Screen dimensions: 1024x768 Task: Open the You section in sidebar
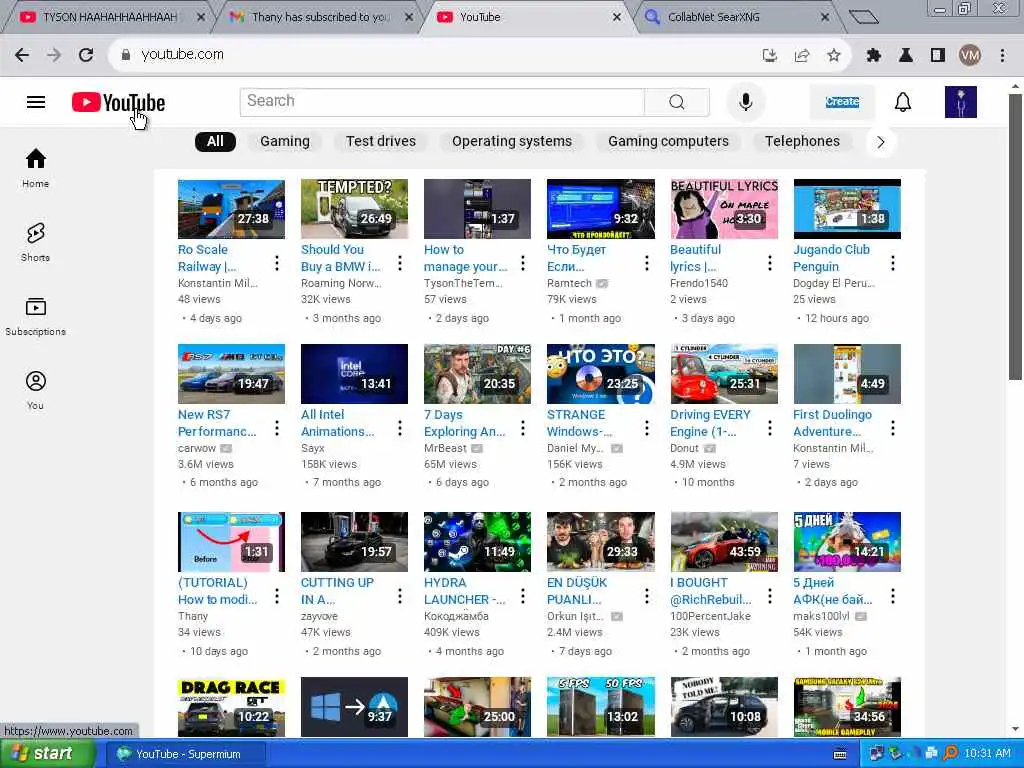tap(35, 391)
